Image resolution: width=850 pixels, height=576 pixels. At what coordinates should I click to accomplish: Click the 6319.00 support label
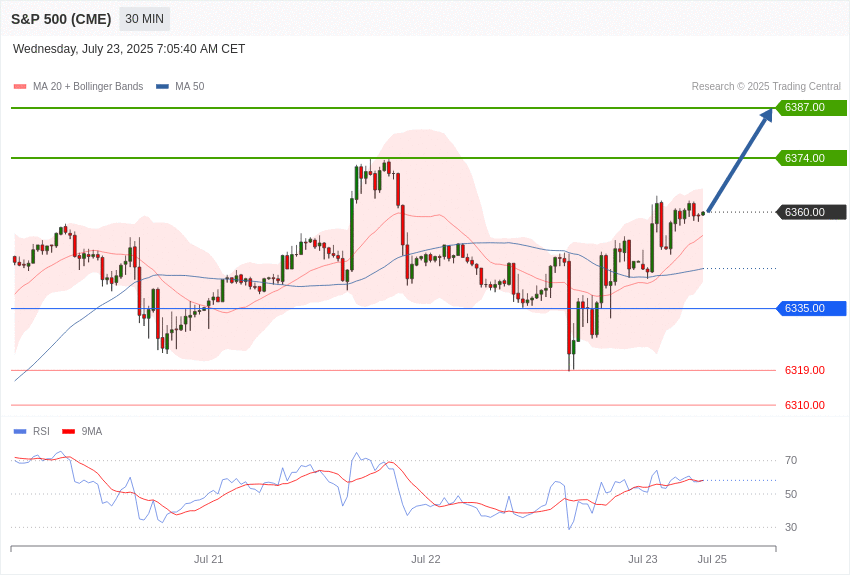[x=805, y=370]
